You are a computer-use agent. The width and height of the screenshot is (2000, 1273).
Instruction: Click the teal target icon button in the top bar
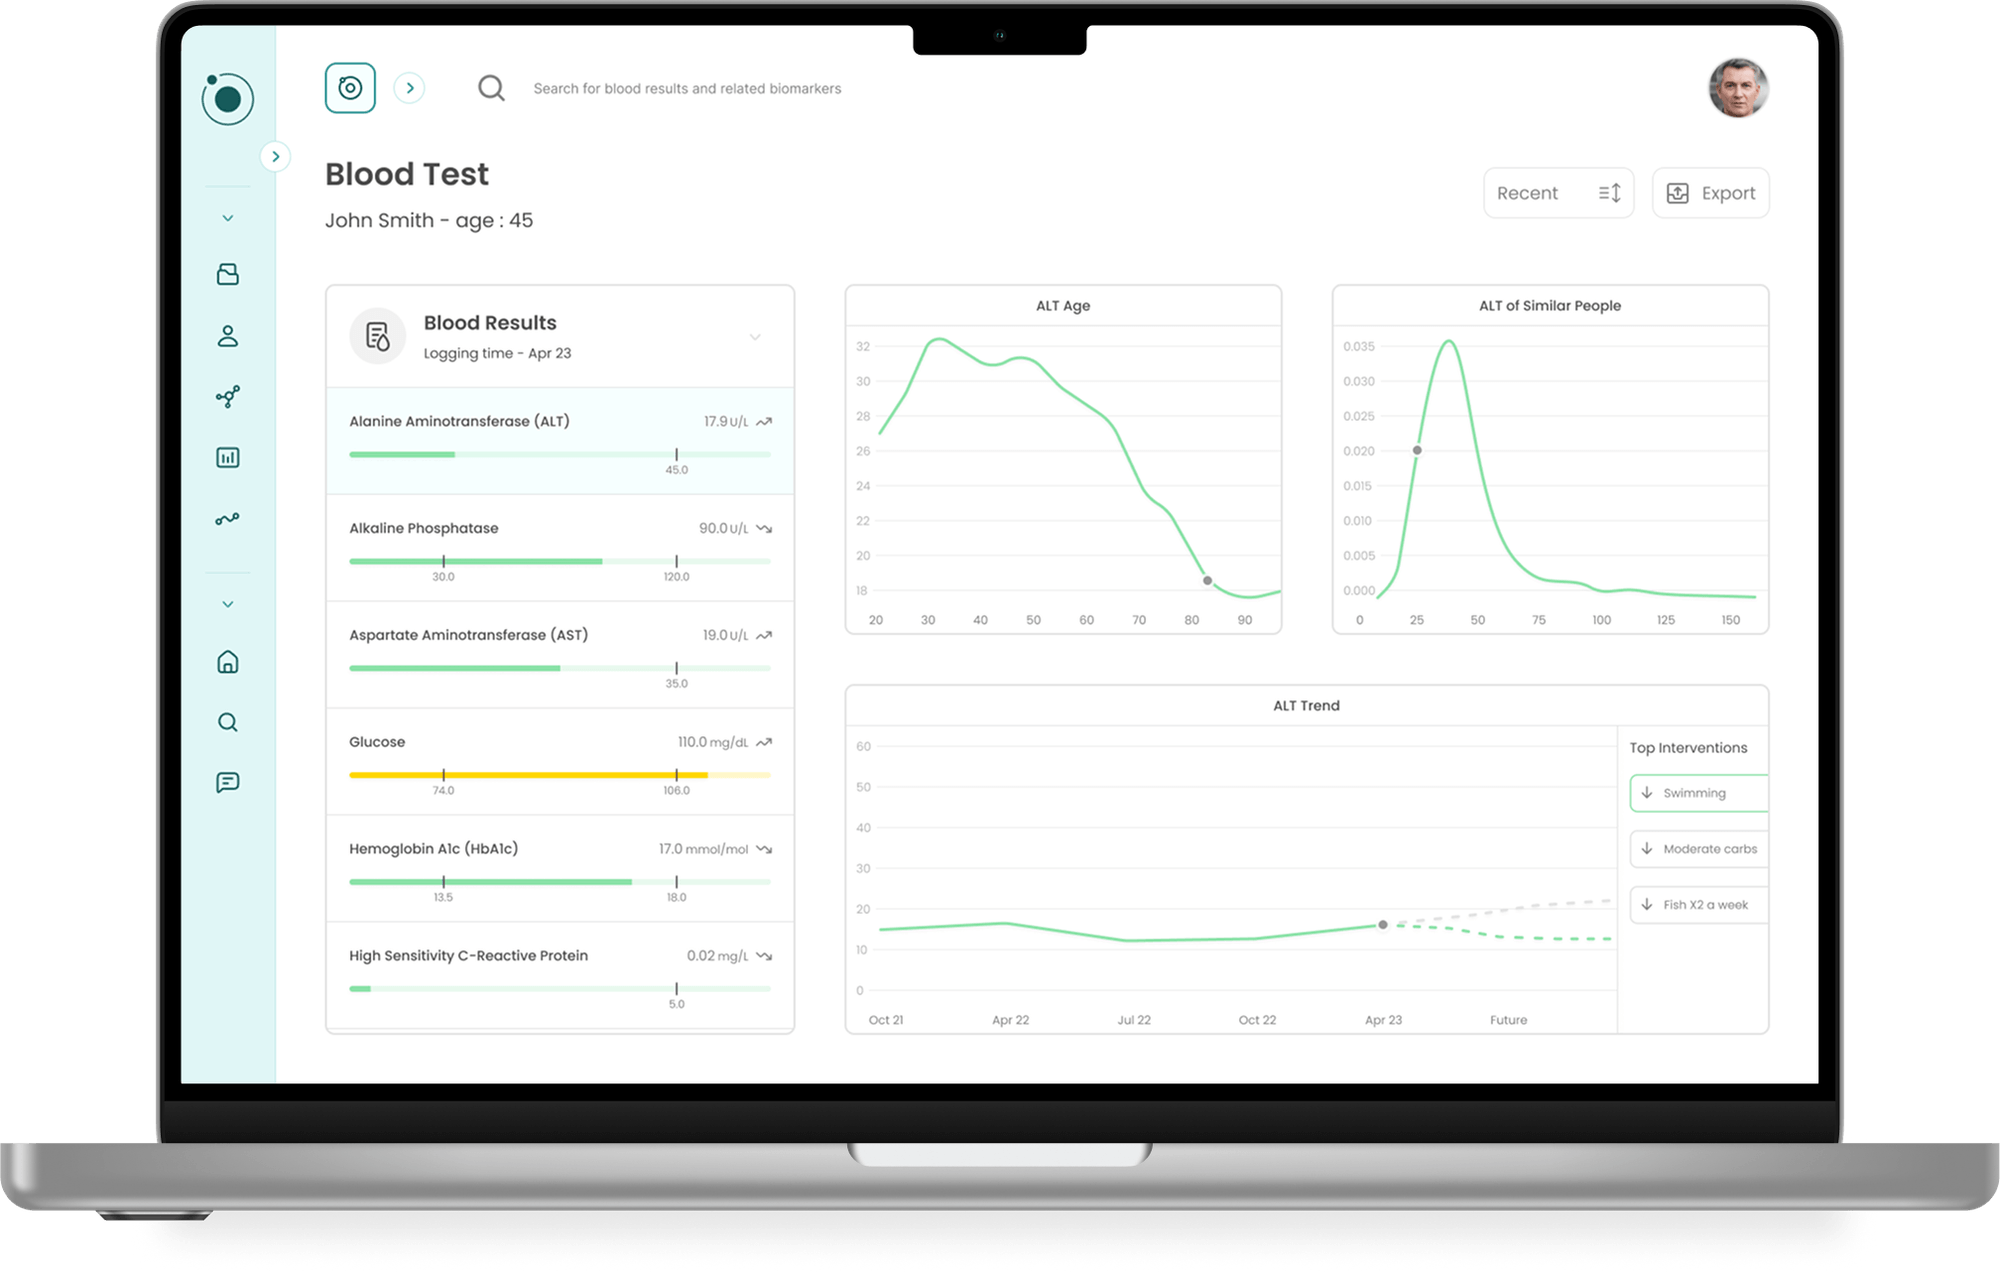point(350,88)
